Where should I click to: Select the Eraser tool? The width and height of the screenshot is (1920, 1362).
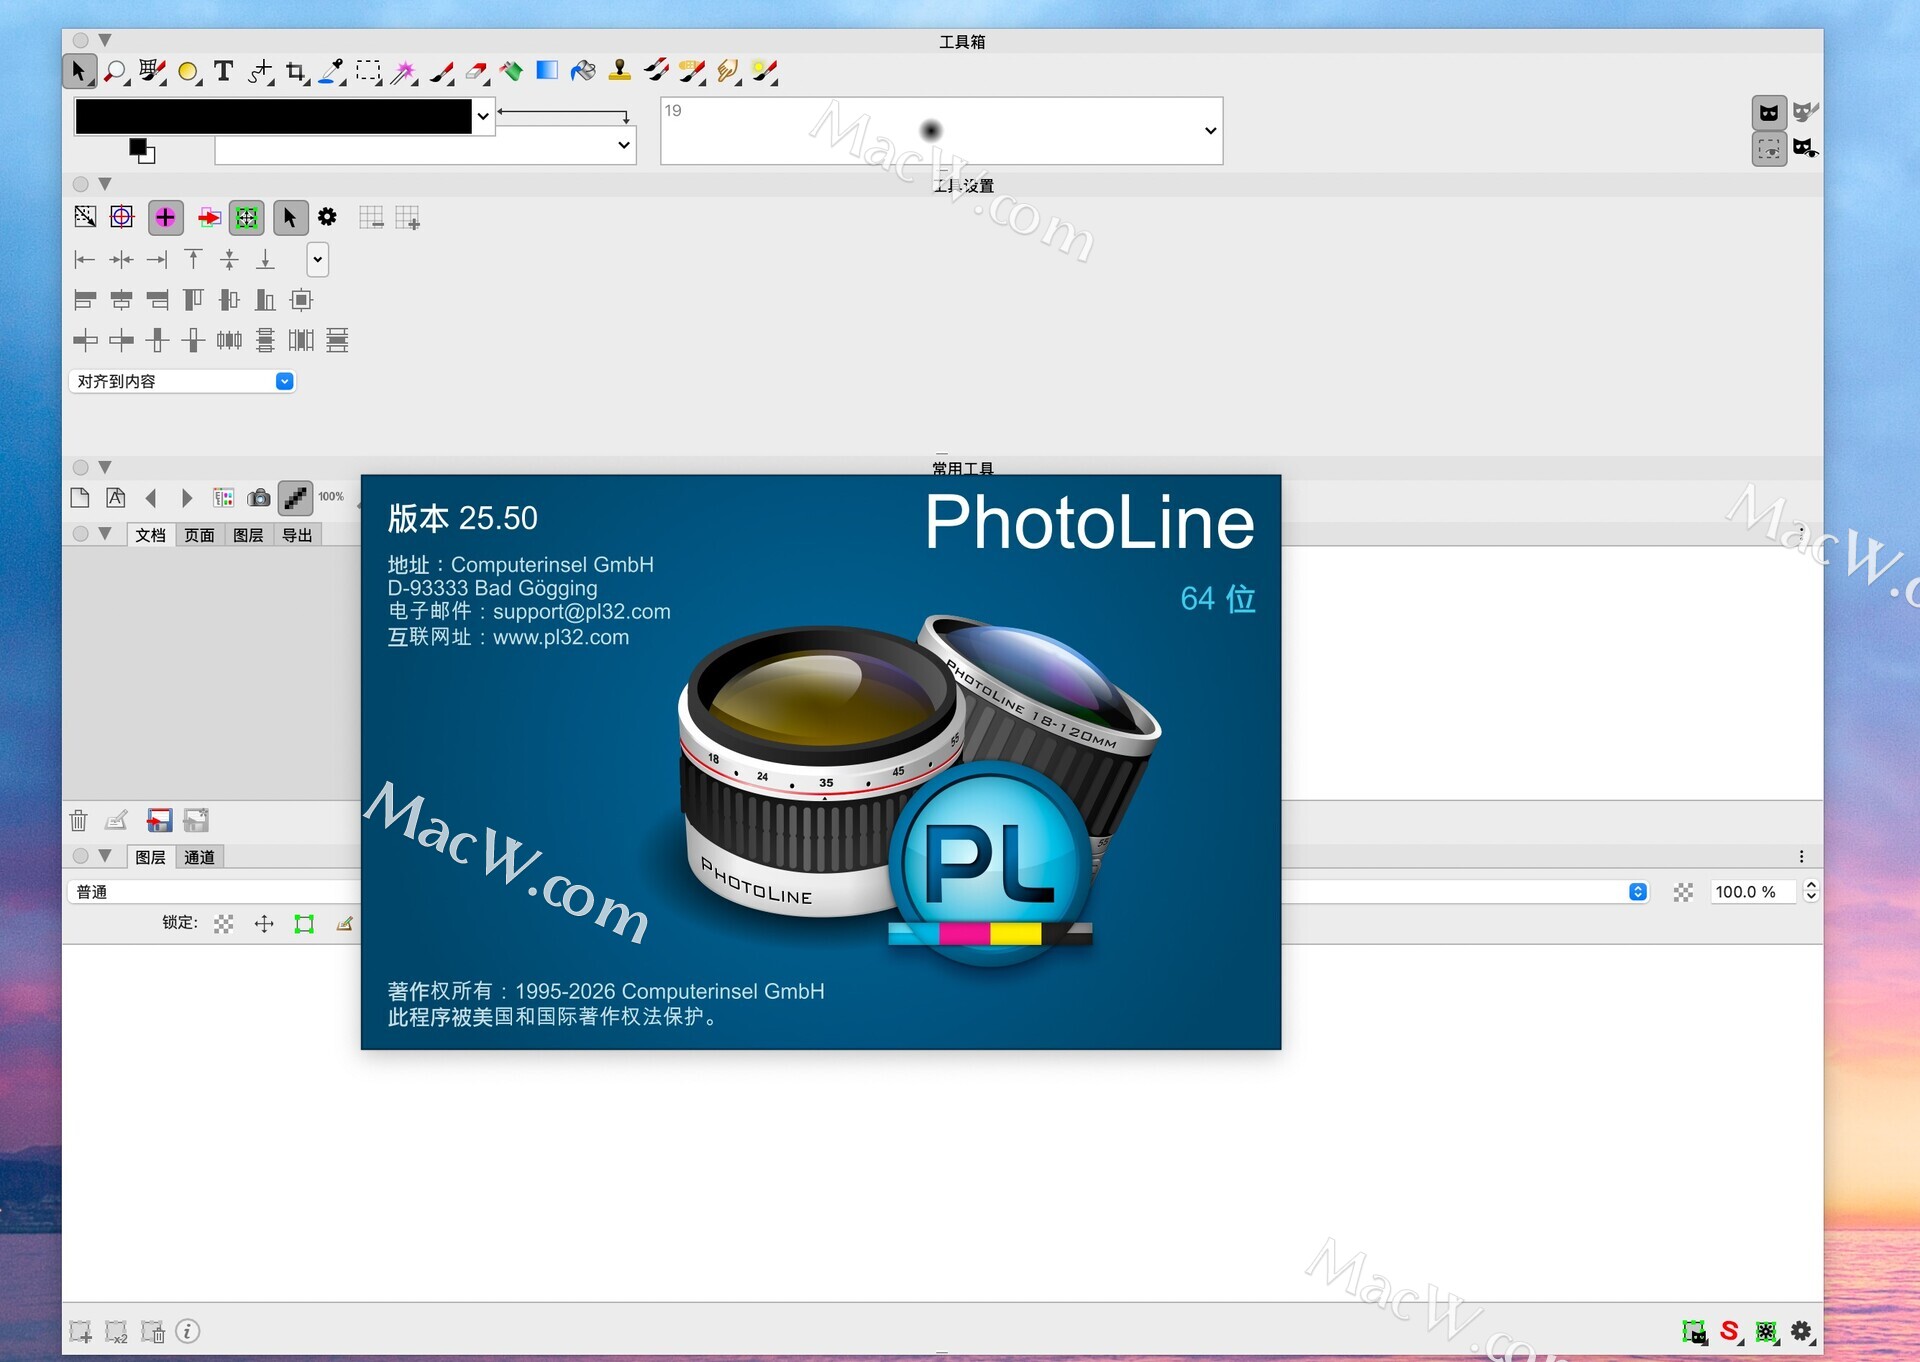pyautogui.click(x=476, y=71)
